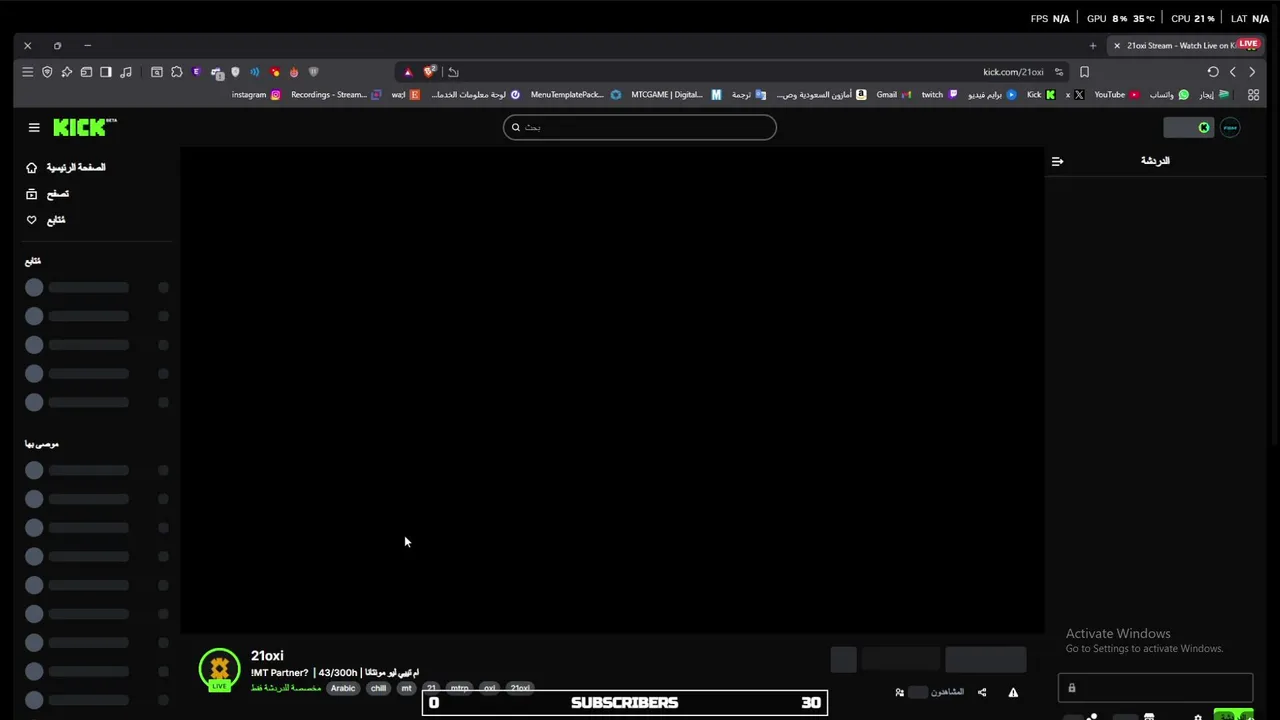Click the viewers (المشاهدون) icon
This screenshot has width=1280, height=720.
coord(900,692)
